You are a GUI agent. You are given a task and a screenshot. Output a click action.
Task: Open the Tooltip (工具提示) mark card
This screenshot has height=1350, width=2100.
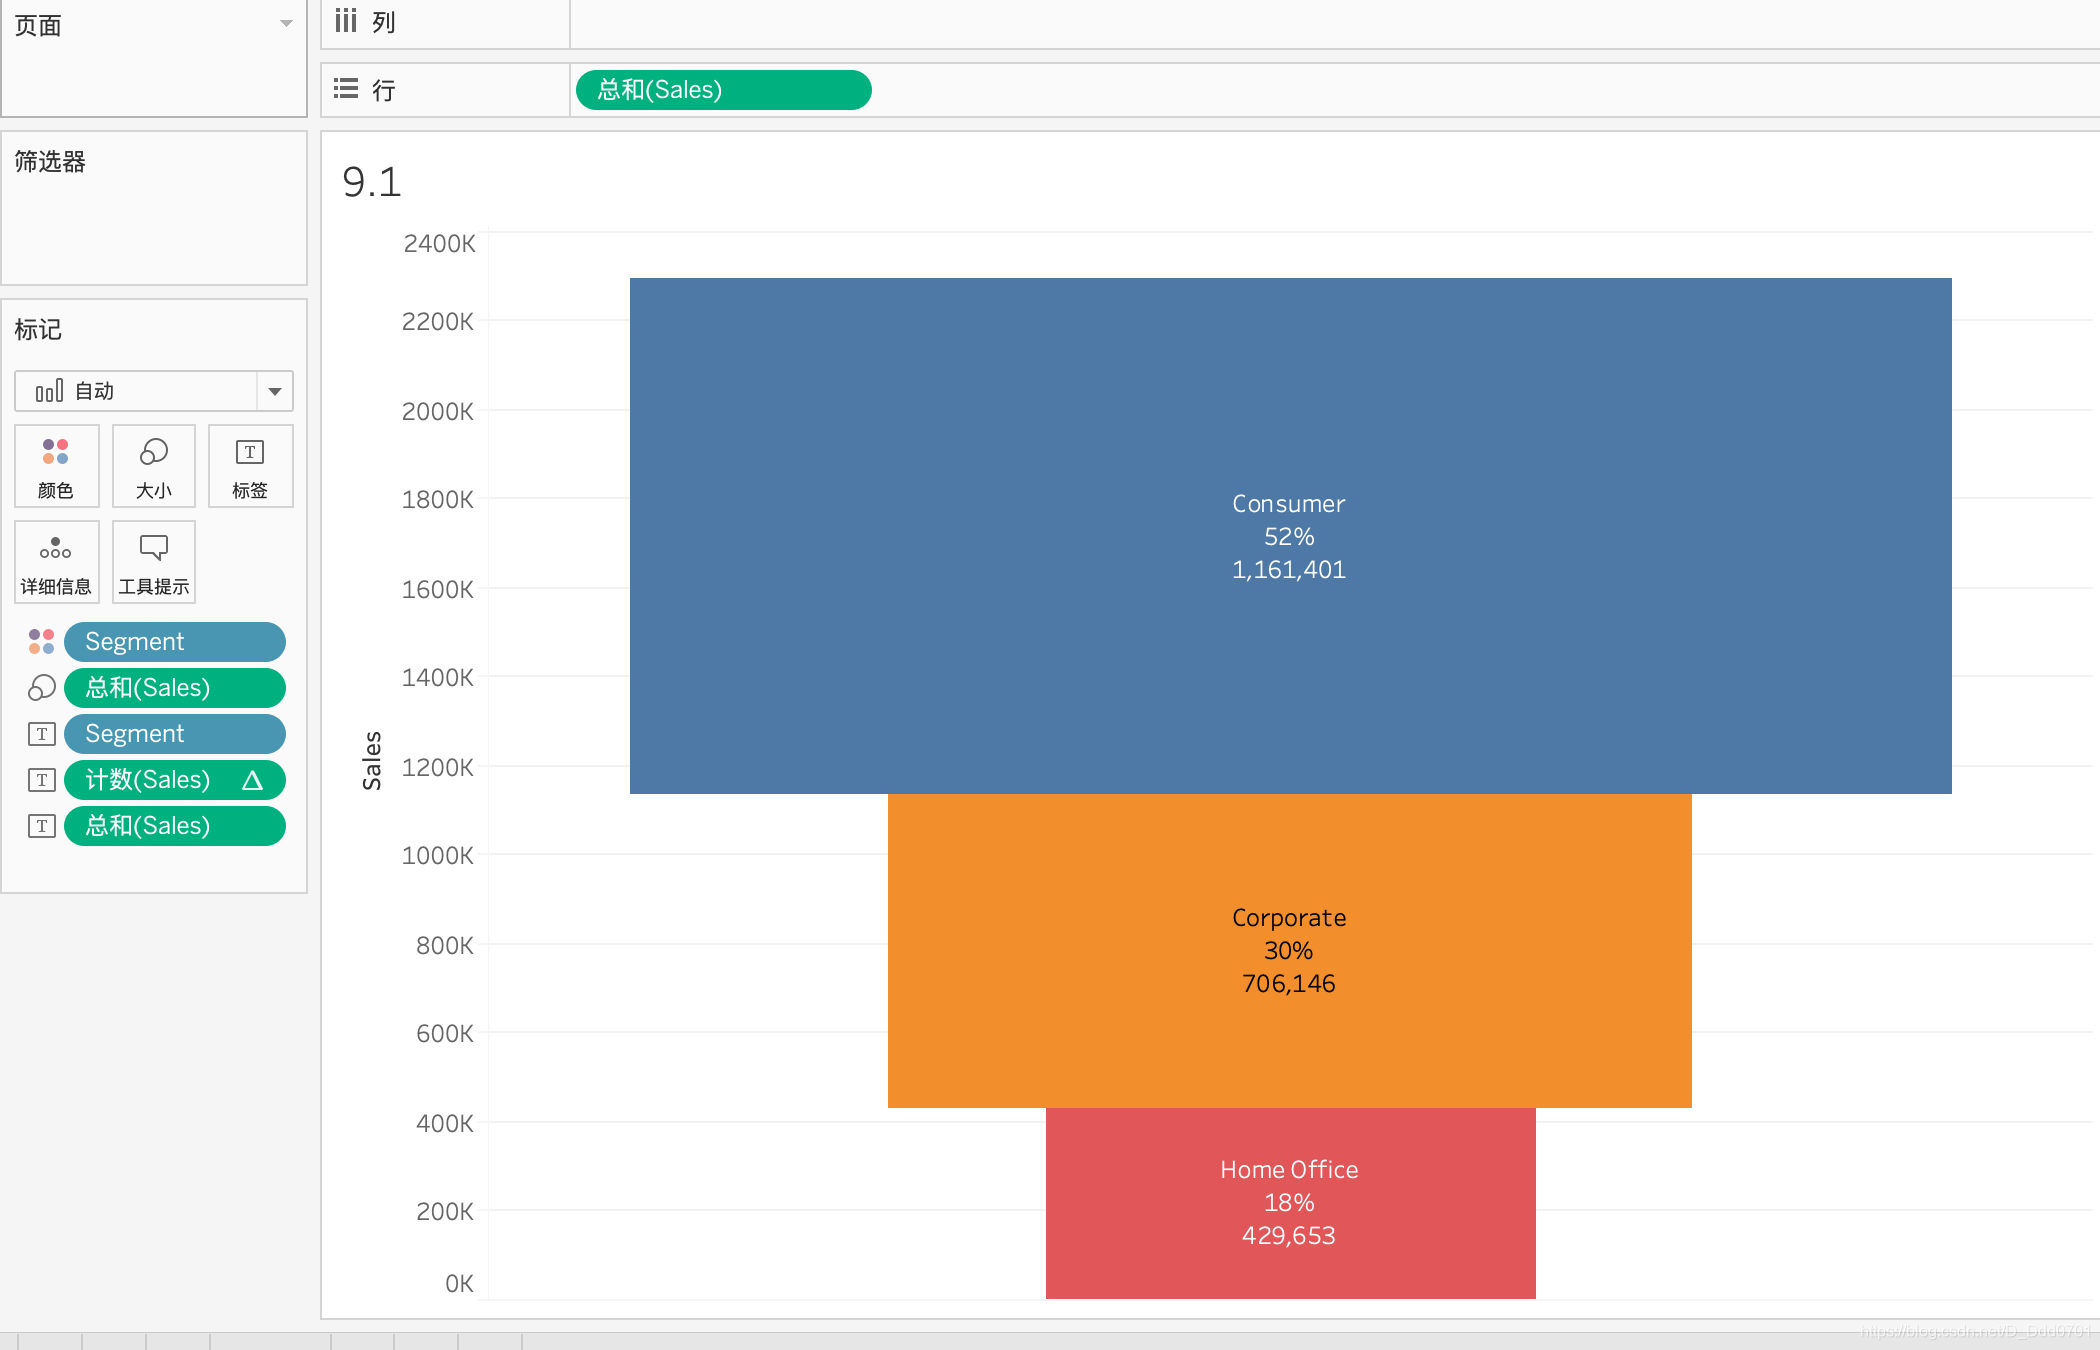[x=153, y=562]
